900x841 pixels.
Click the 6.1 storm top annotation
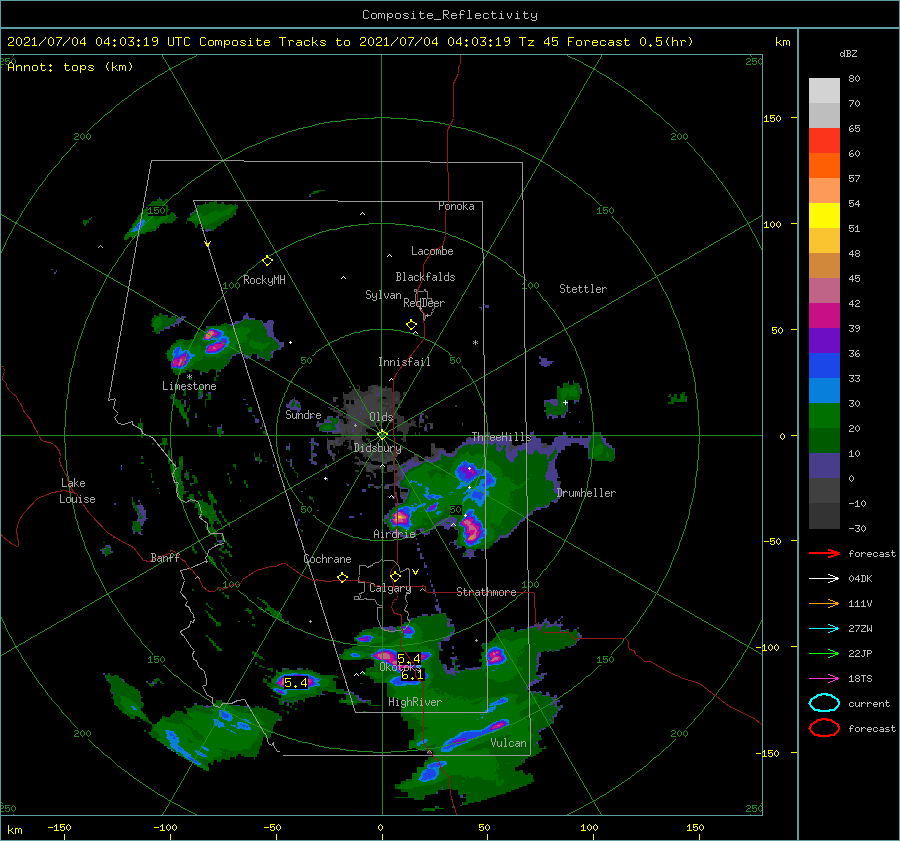tap(412, 675)
